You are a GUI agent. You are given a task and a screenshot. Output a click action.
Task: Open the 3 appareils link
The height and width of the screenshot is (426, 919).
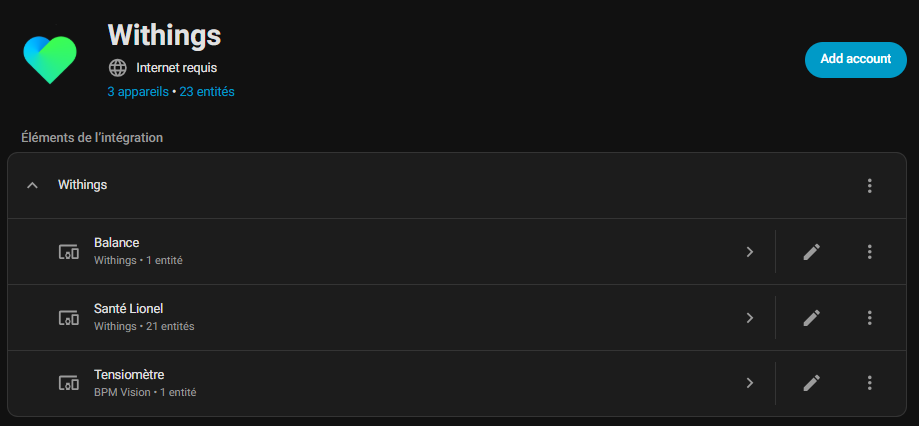[138, 92]
